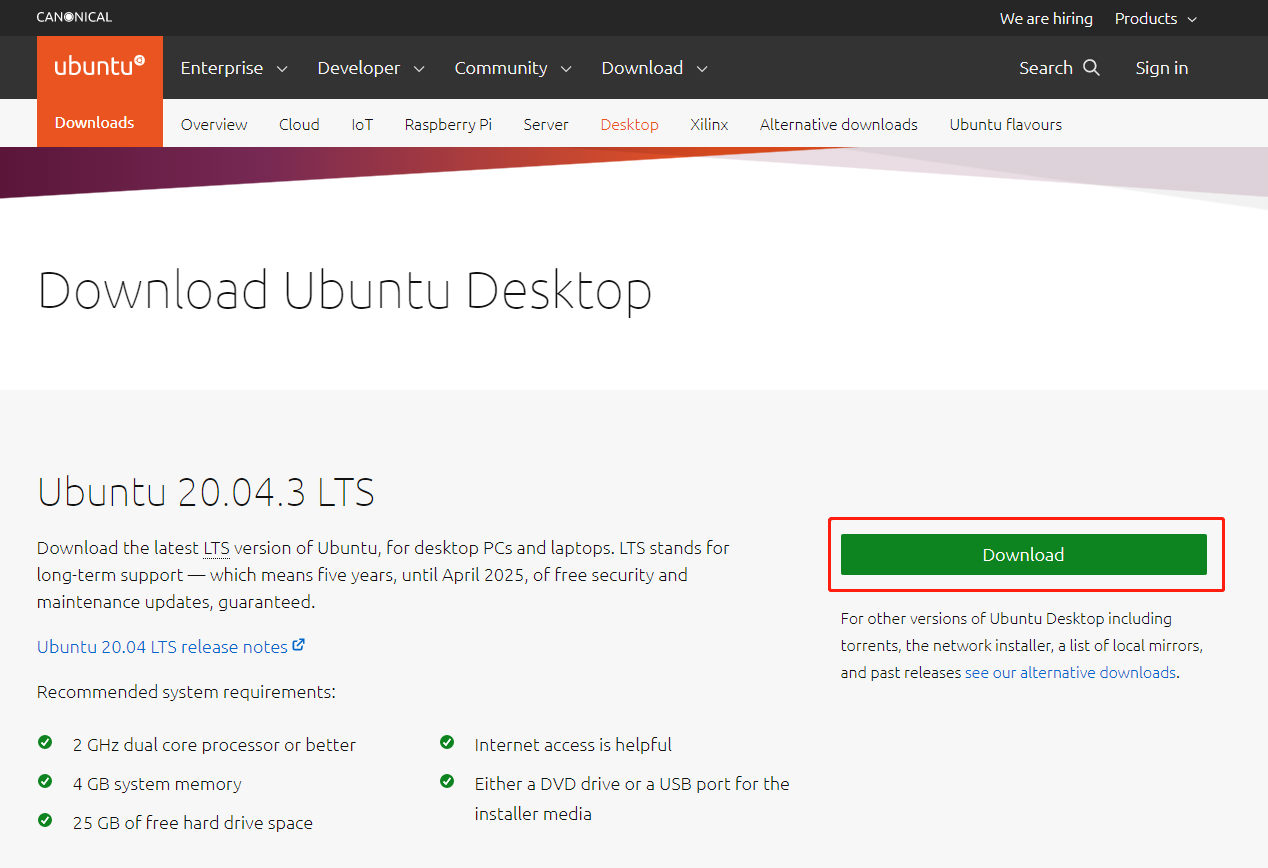Open the Ubuntu flavours tab
The width and height of the screenshot is (1268, 868).
1006,124
